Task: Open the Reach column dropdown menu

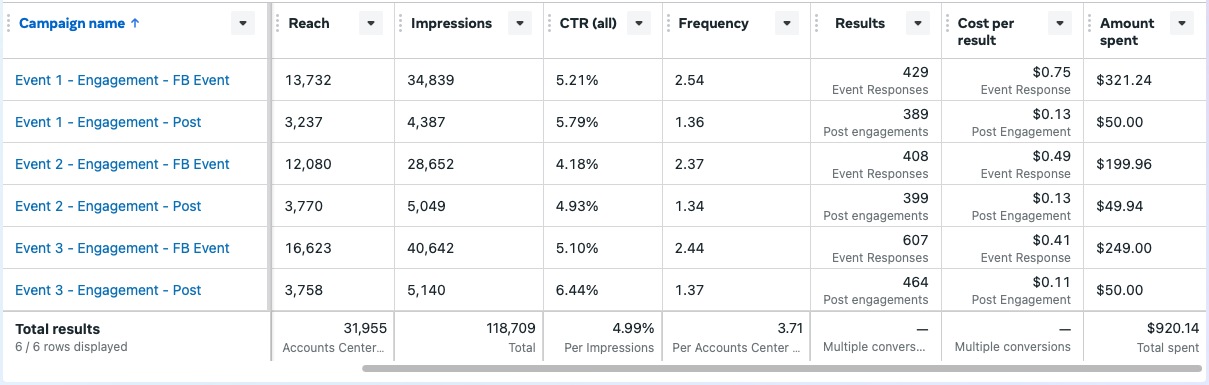Action: 371,24
